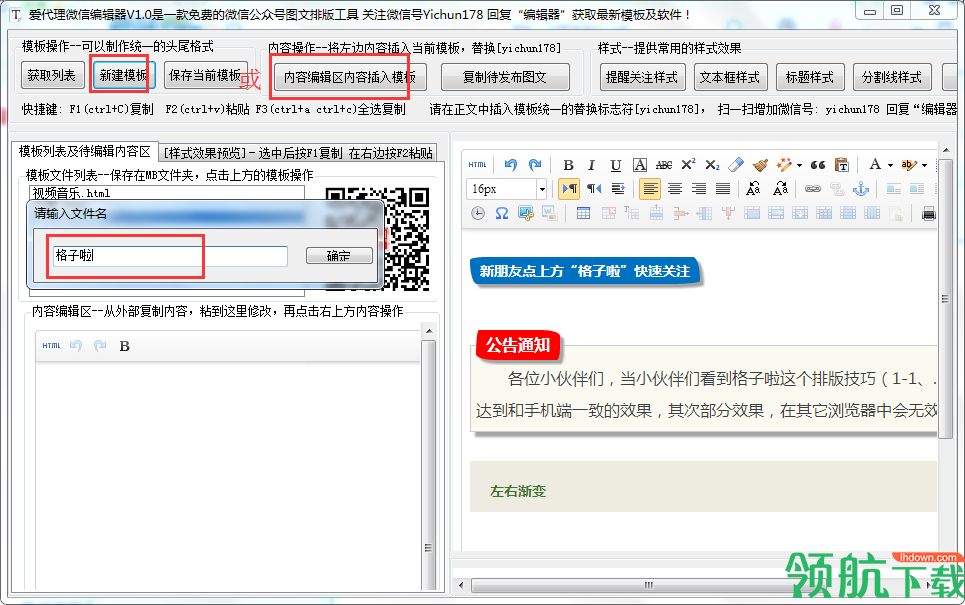Screen dimensions: 965x605
Task: Make selected text superscript
Action: pos(688,165)
